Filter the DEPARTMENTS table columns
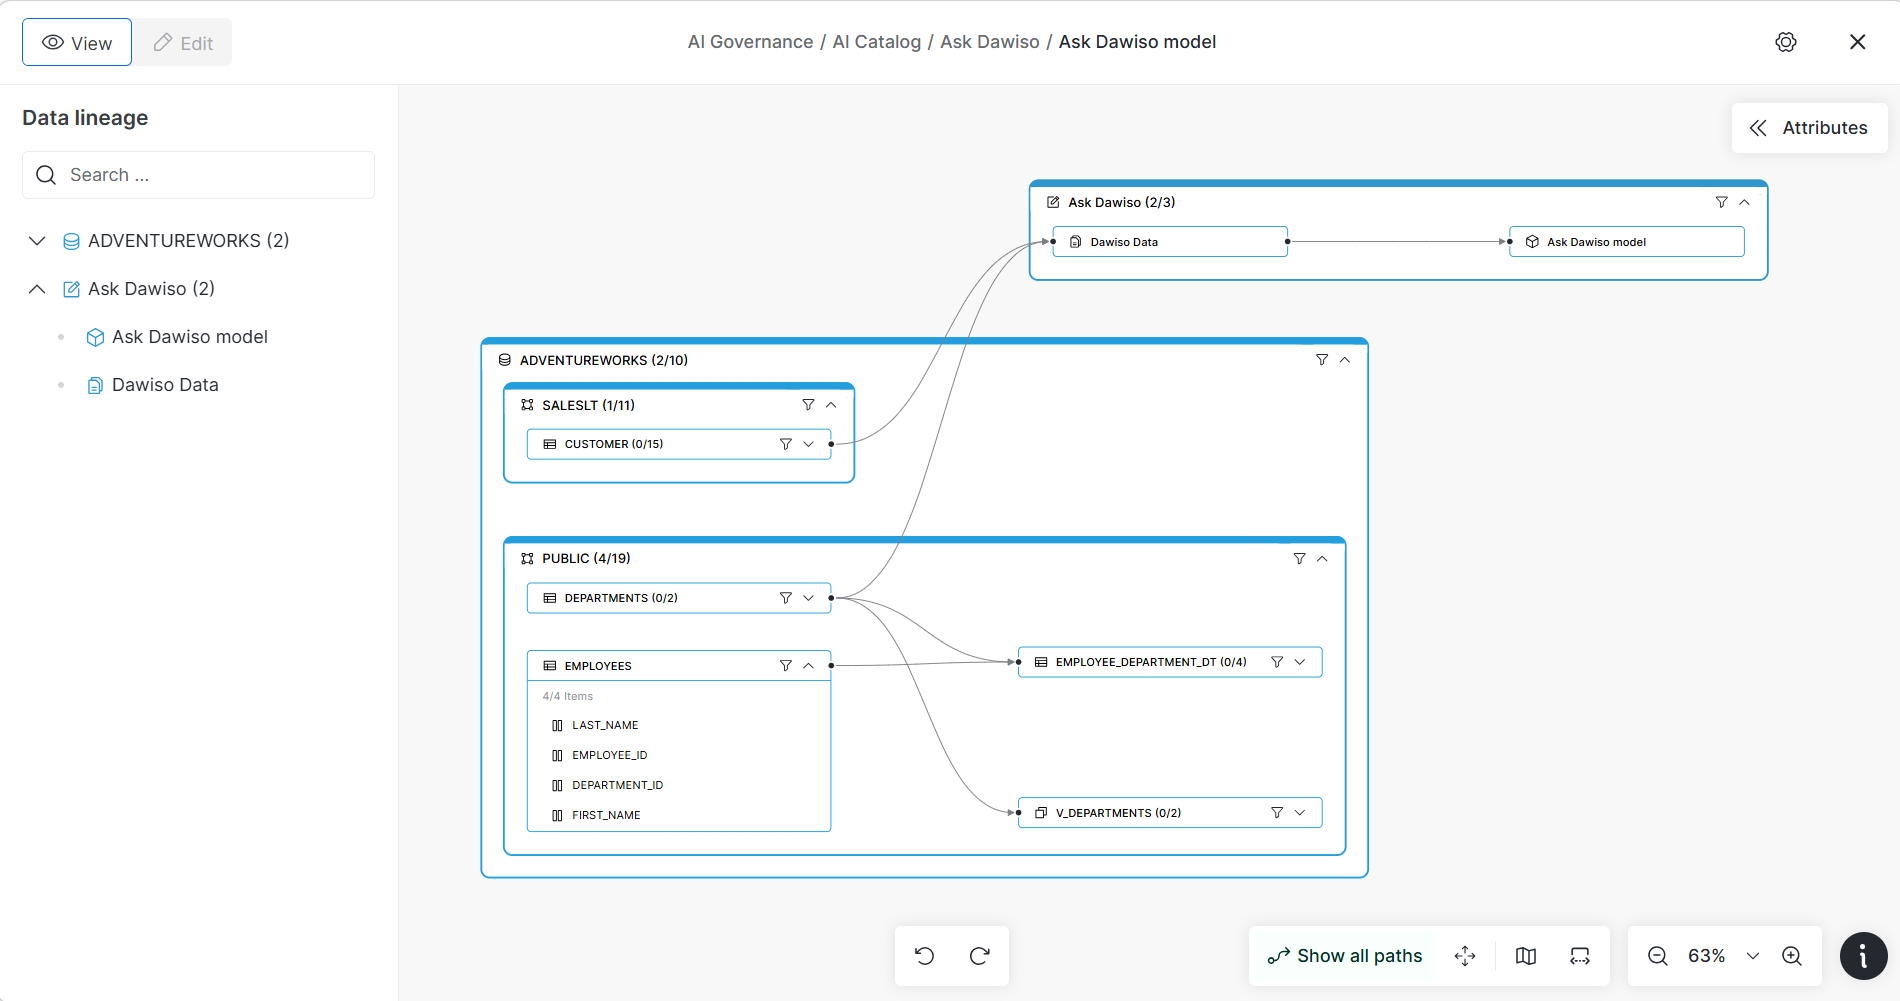1900x1001 pixels. tap(786, 598)
